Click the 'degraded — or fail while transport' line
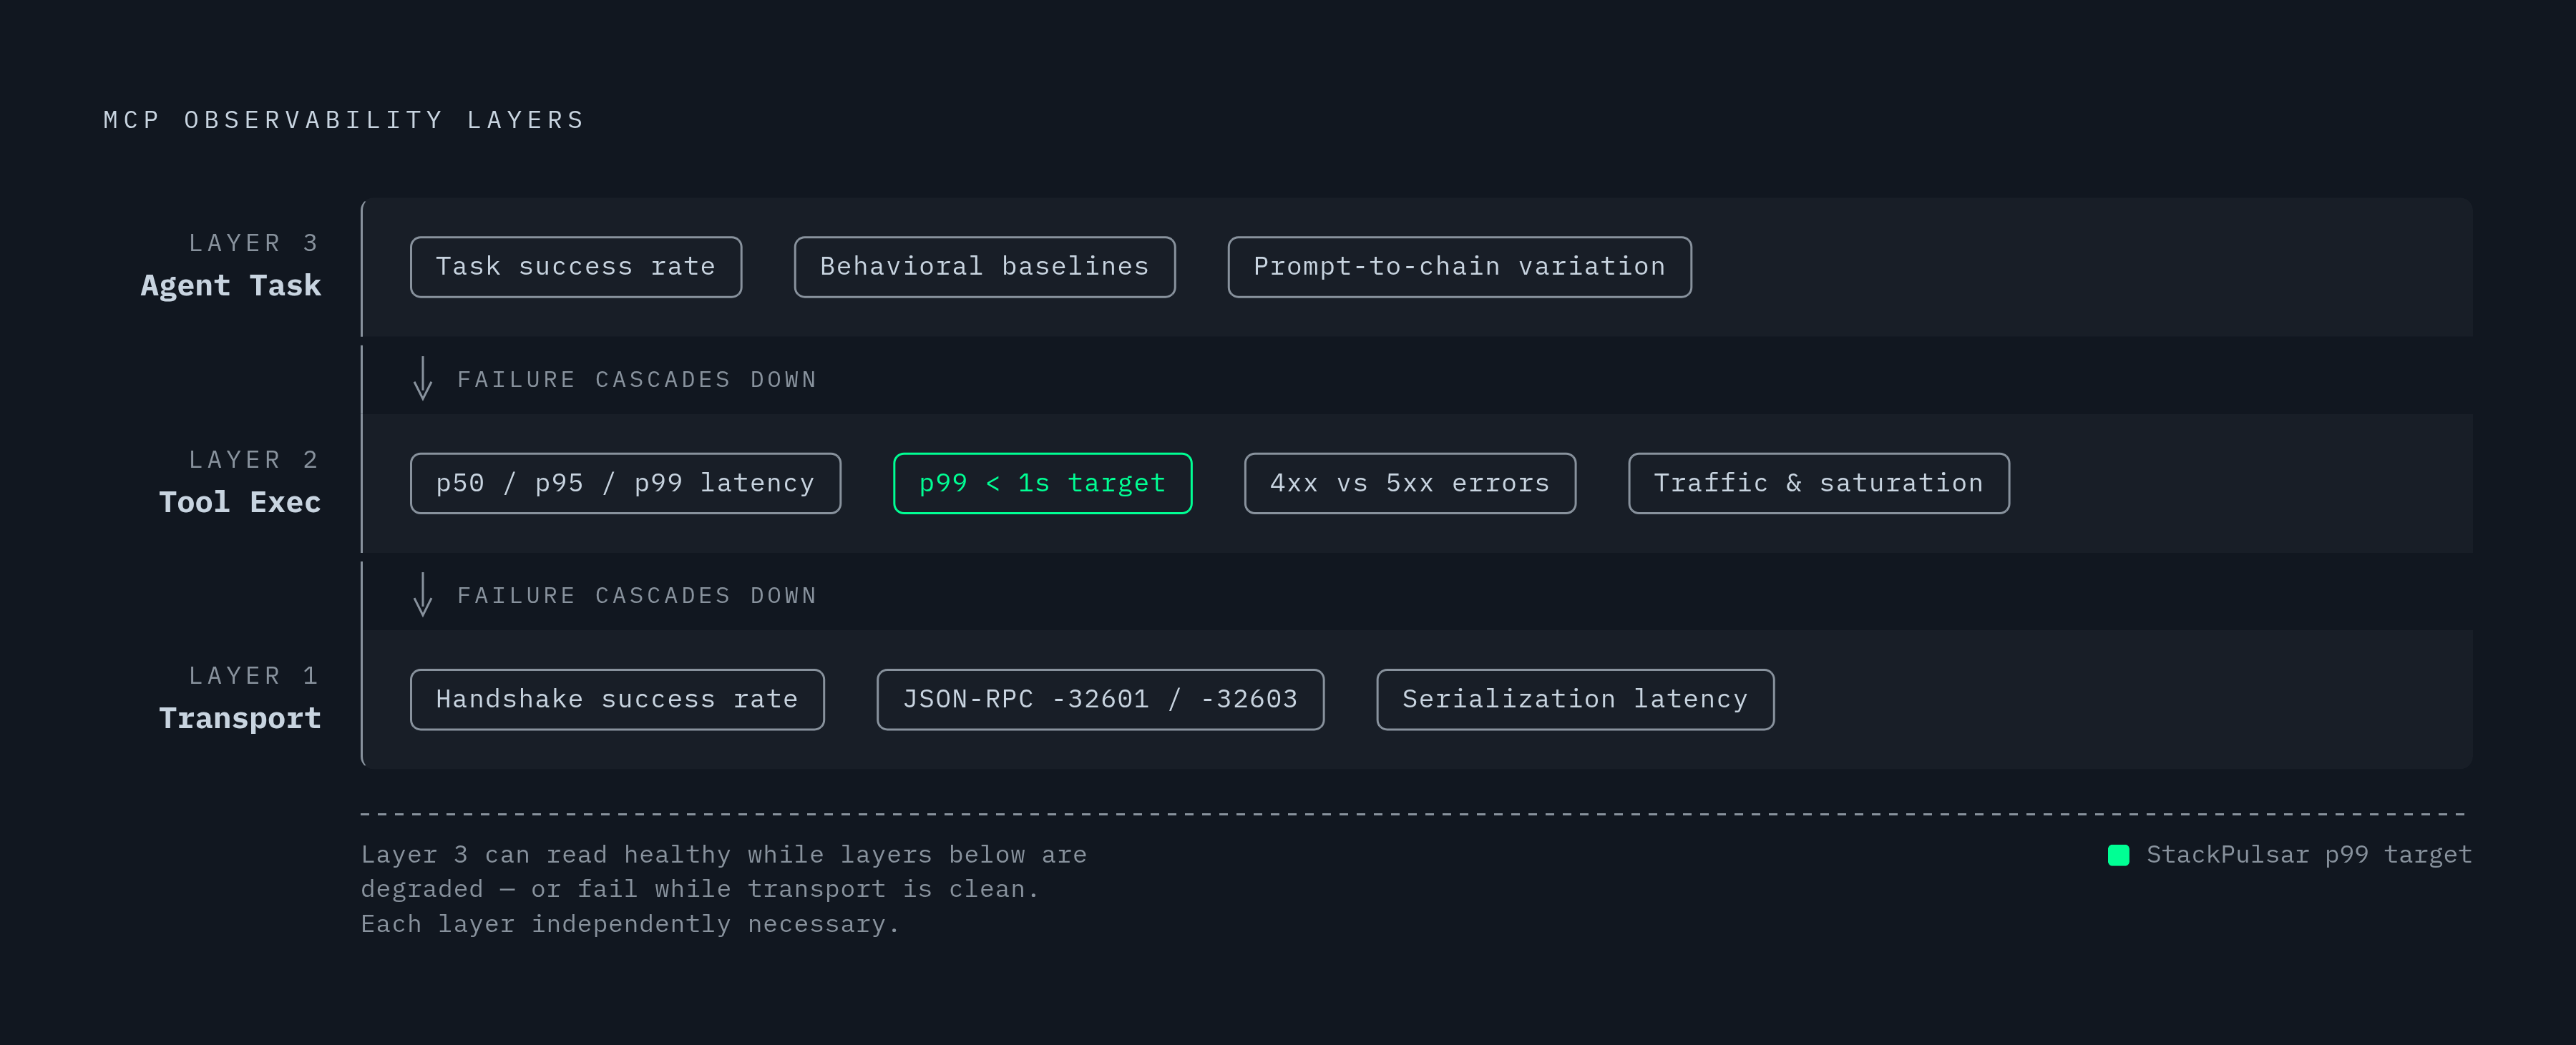Image resolution: width=2576 pixels, height=1045 pixels. pyautogui.click(x=700, y=889)
